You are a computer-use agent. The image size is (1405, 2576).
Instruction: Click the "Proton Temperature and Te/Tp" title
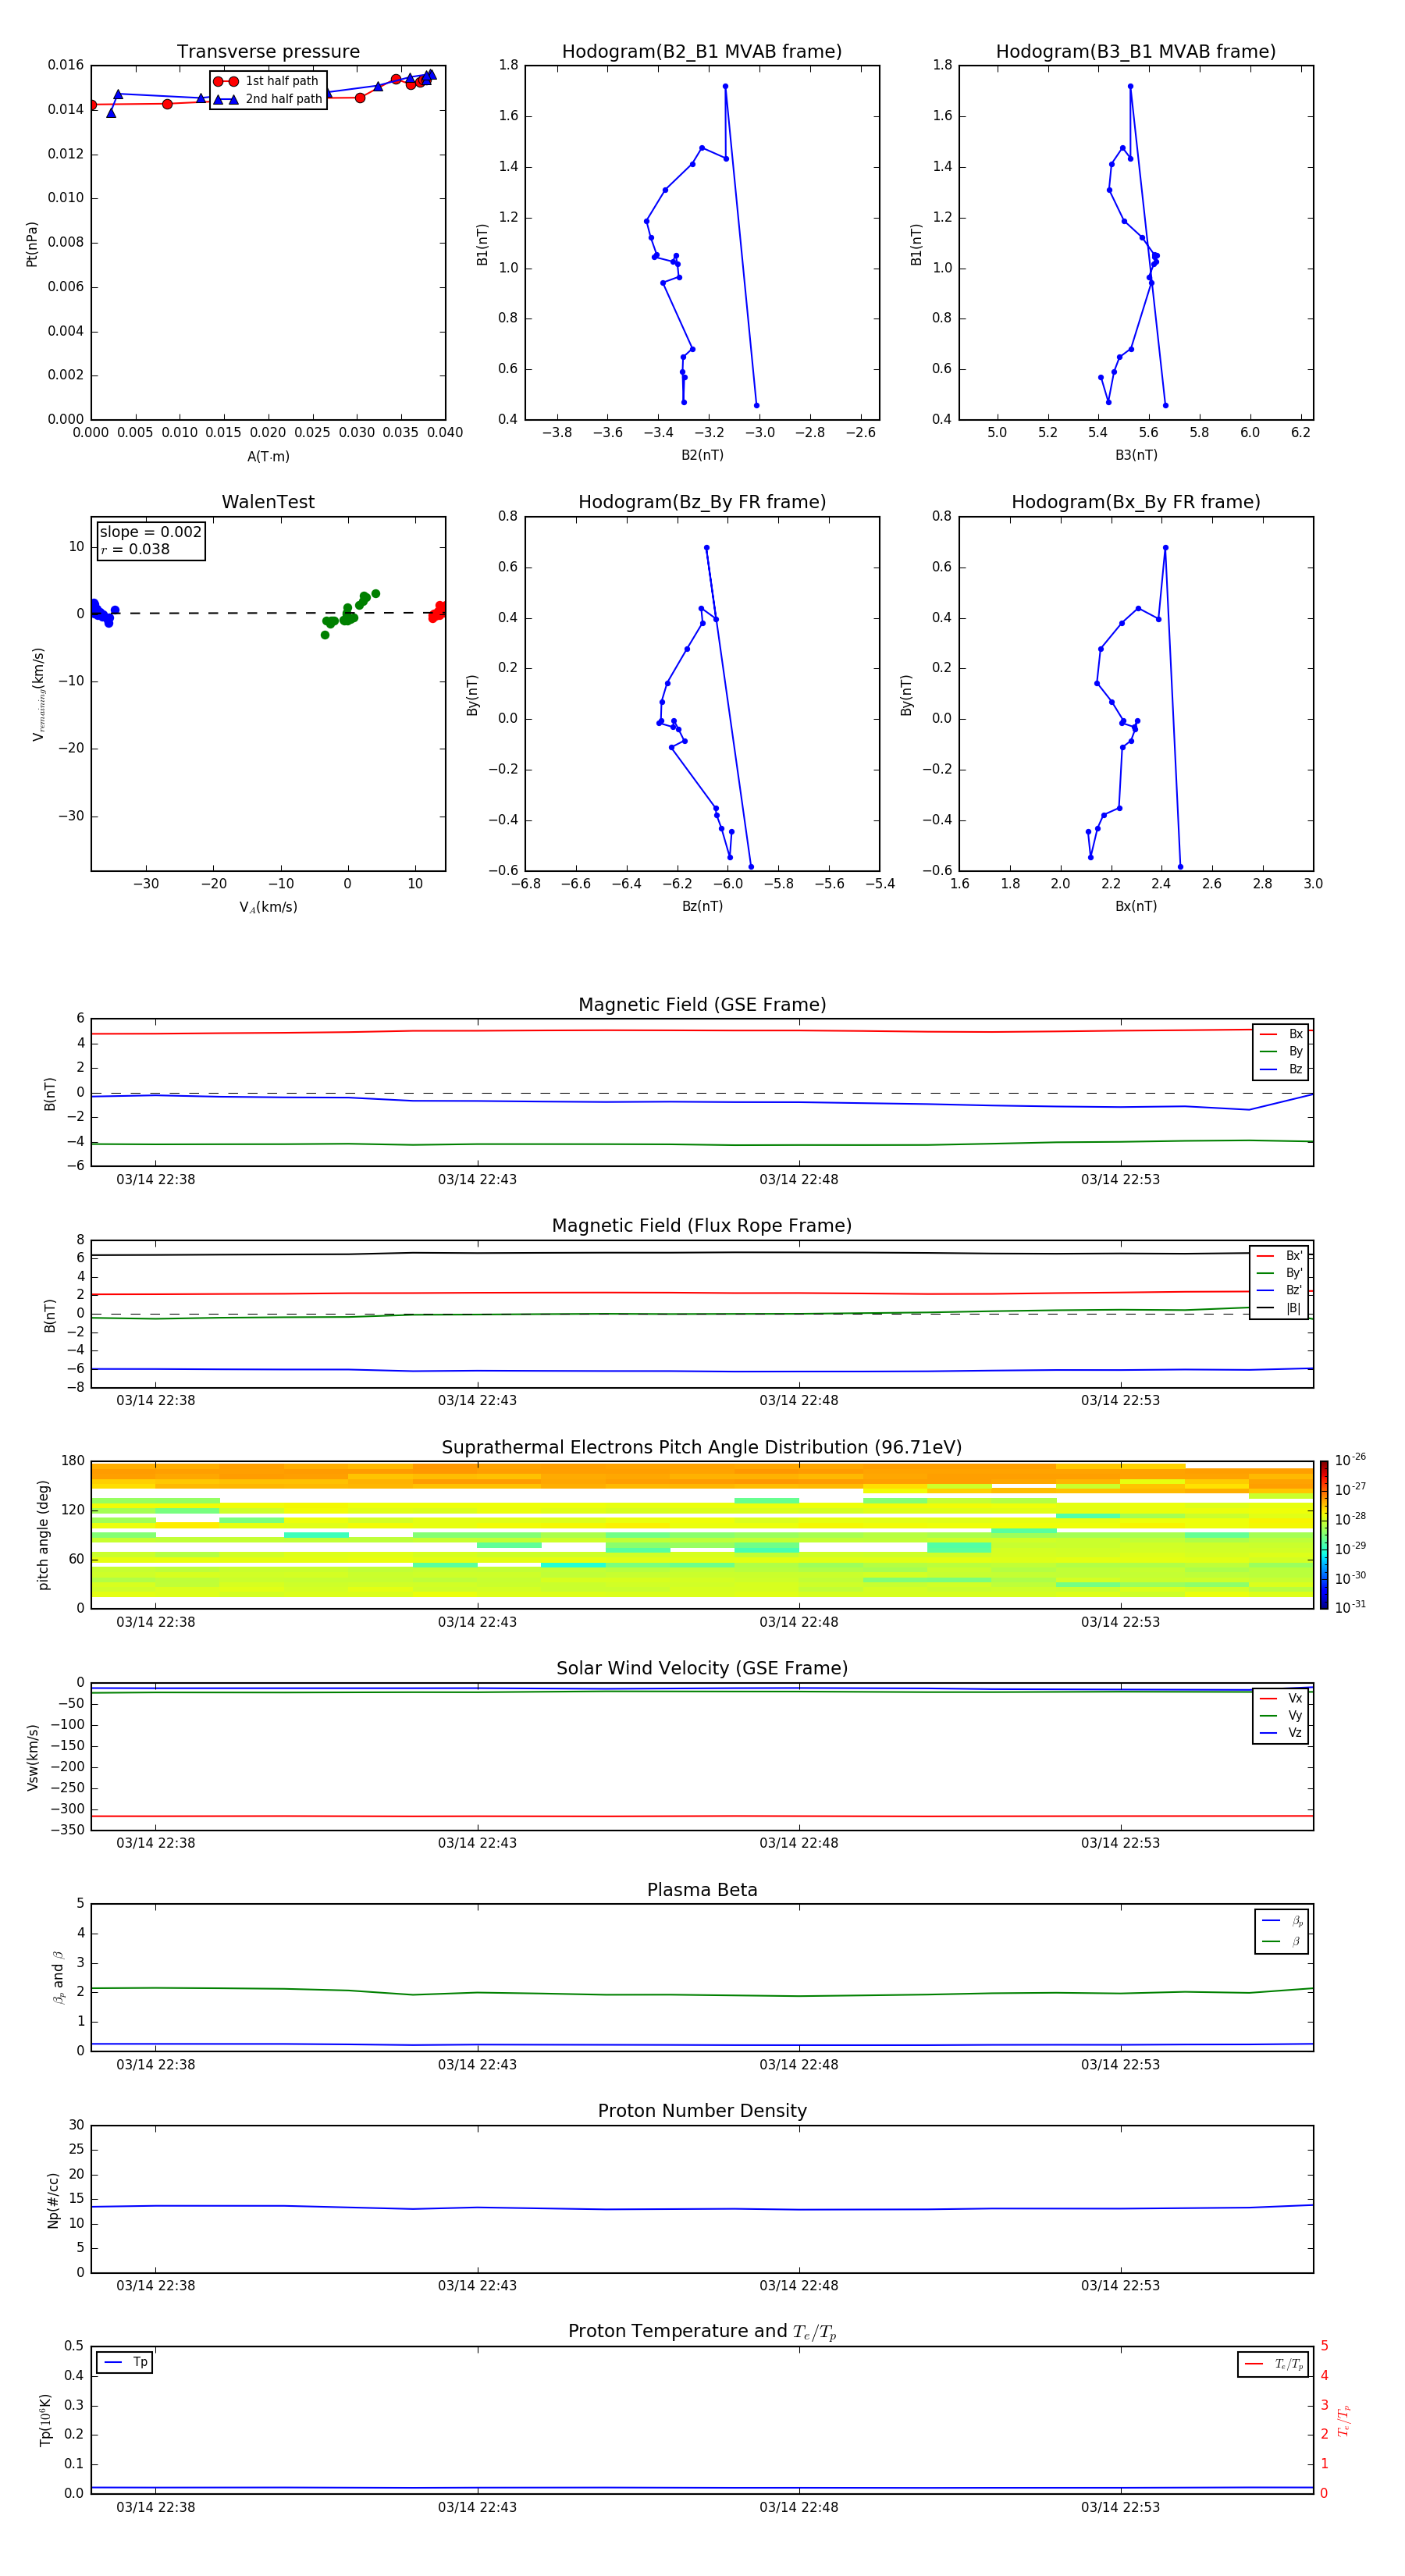pyautogui.click(x=702, y=2332)
